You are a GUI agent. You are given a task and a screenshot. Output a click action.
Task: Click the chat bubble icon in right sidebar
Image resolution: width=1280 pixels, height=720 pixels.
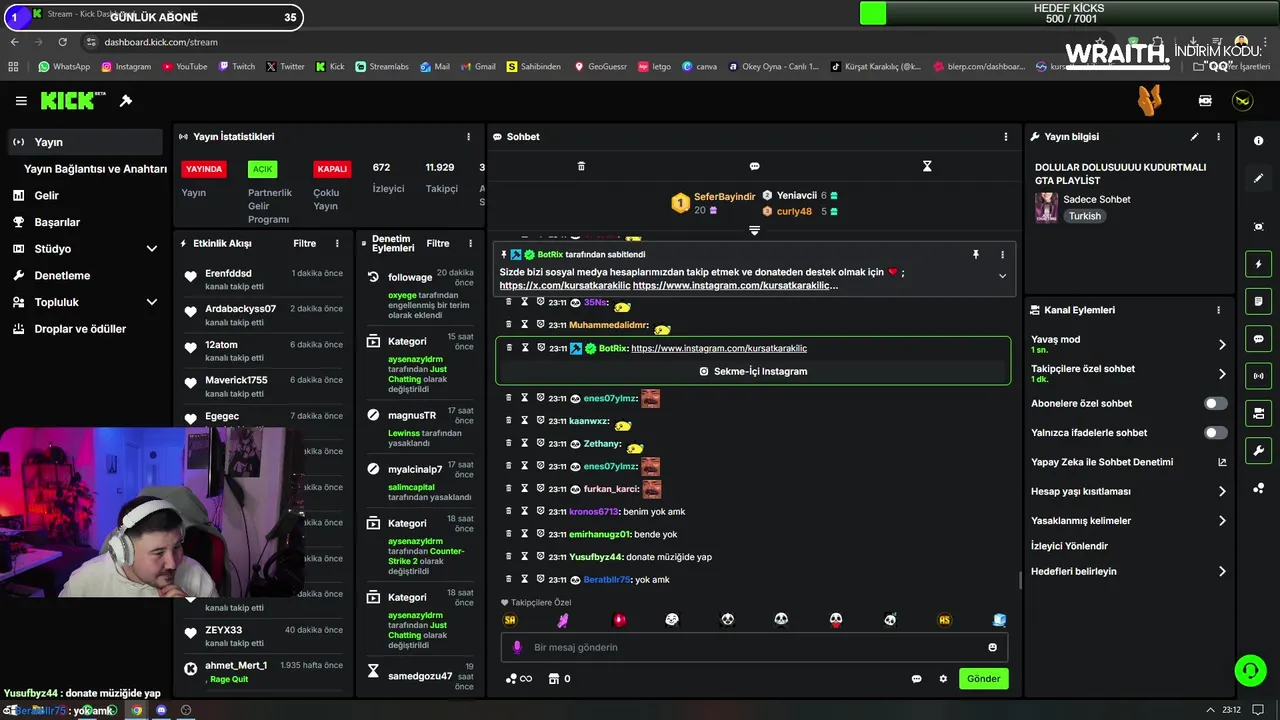[x=1258, y=339]
